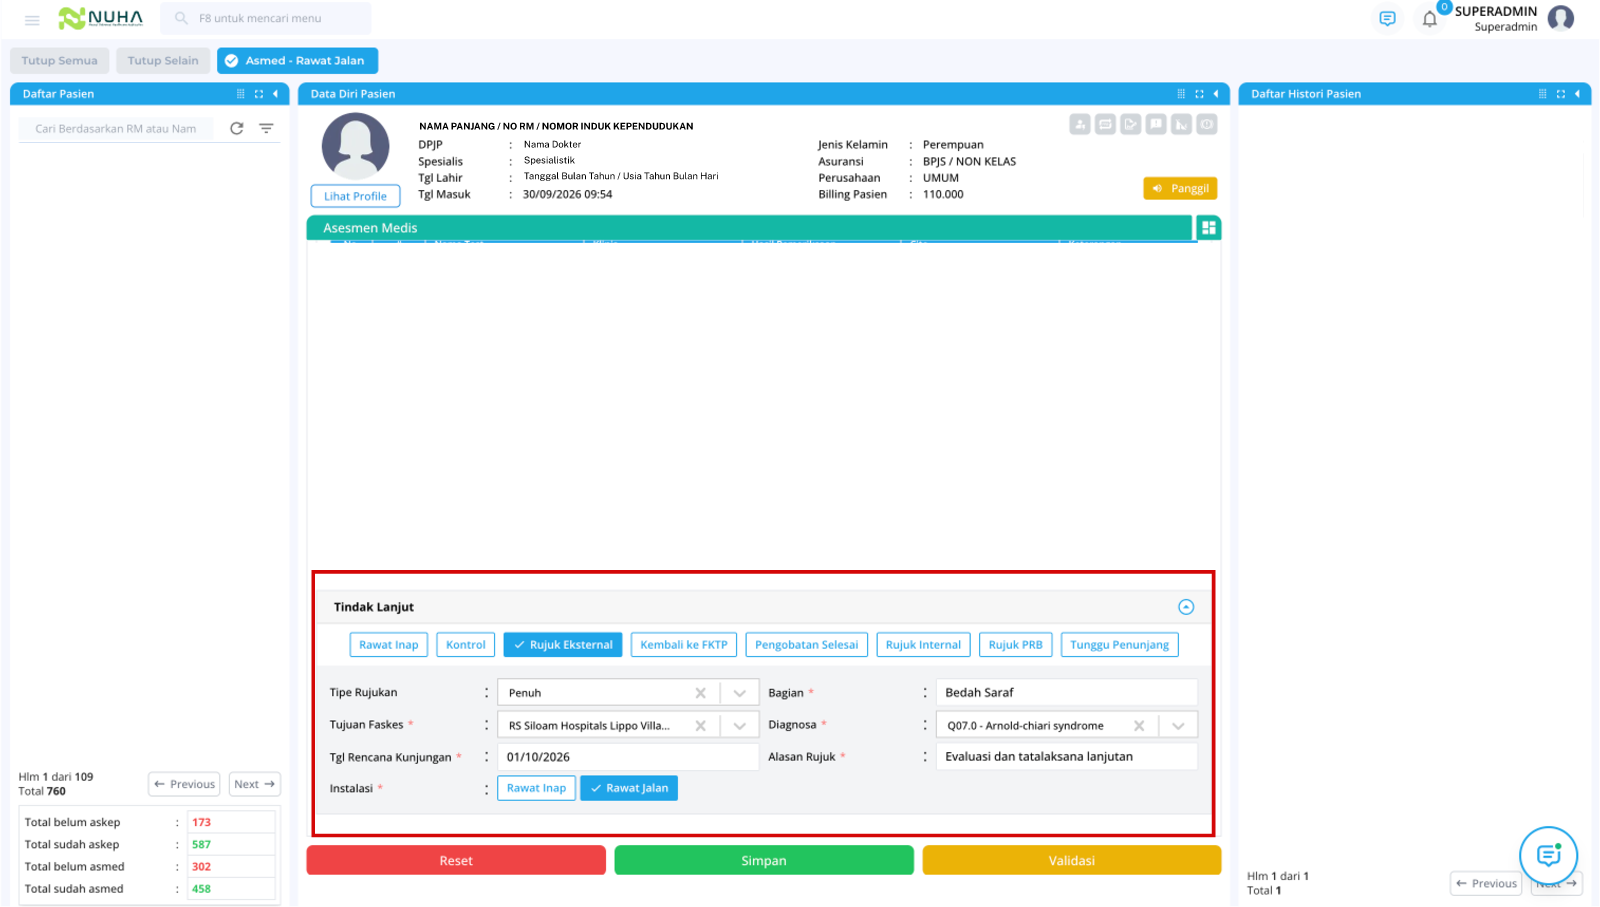Click the red Reset button
1600x907 pixels.
coord(456,861)
